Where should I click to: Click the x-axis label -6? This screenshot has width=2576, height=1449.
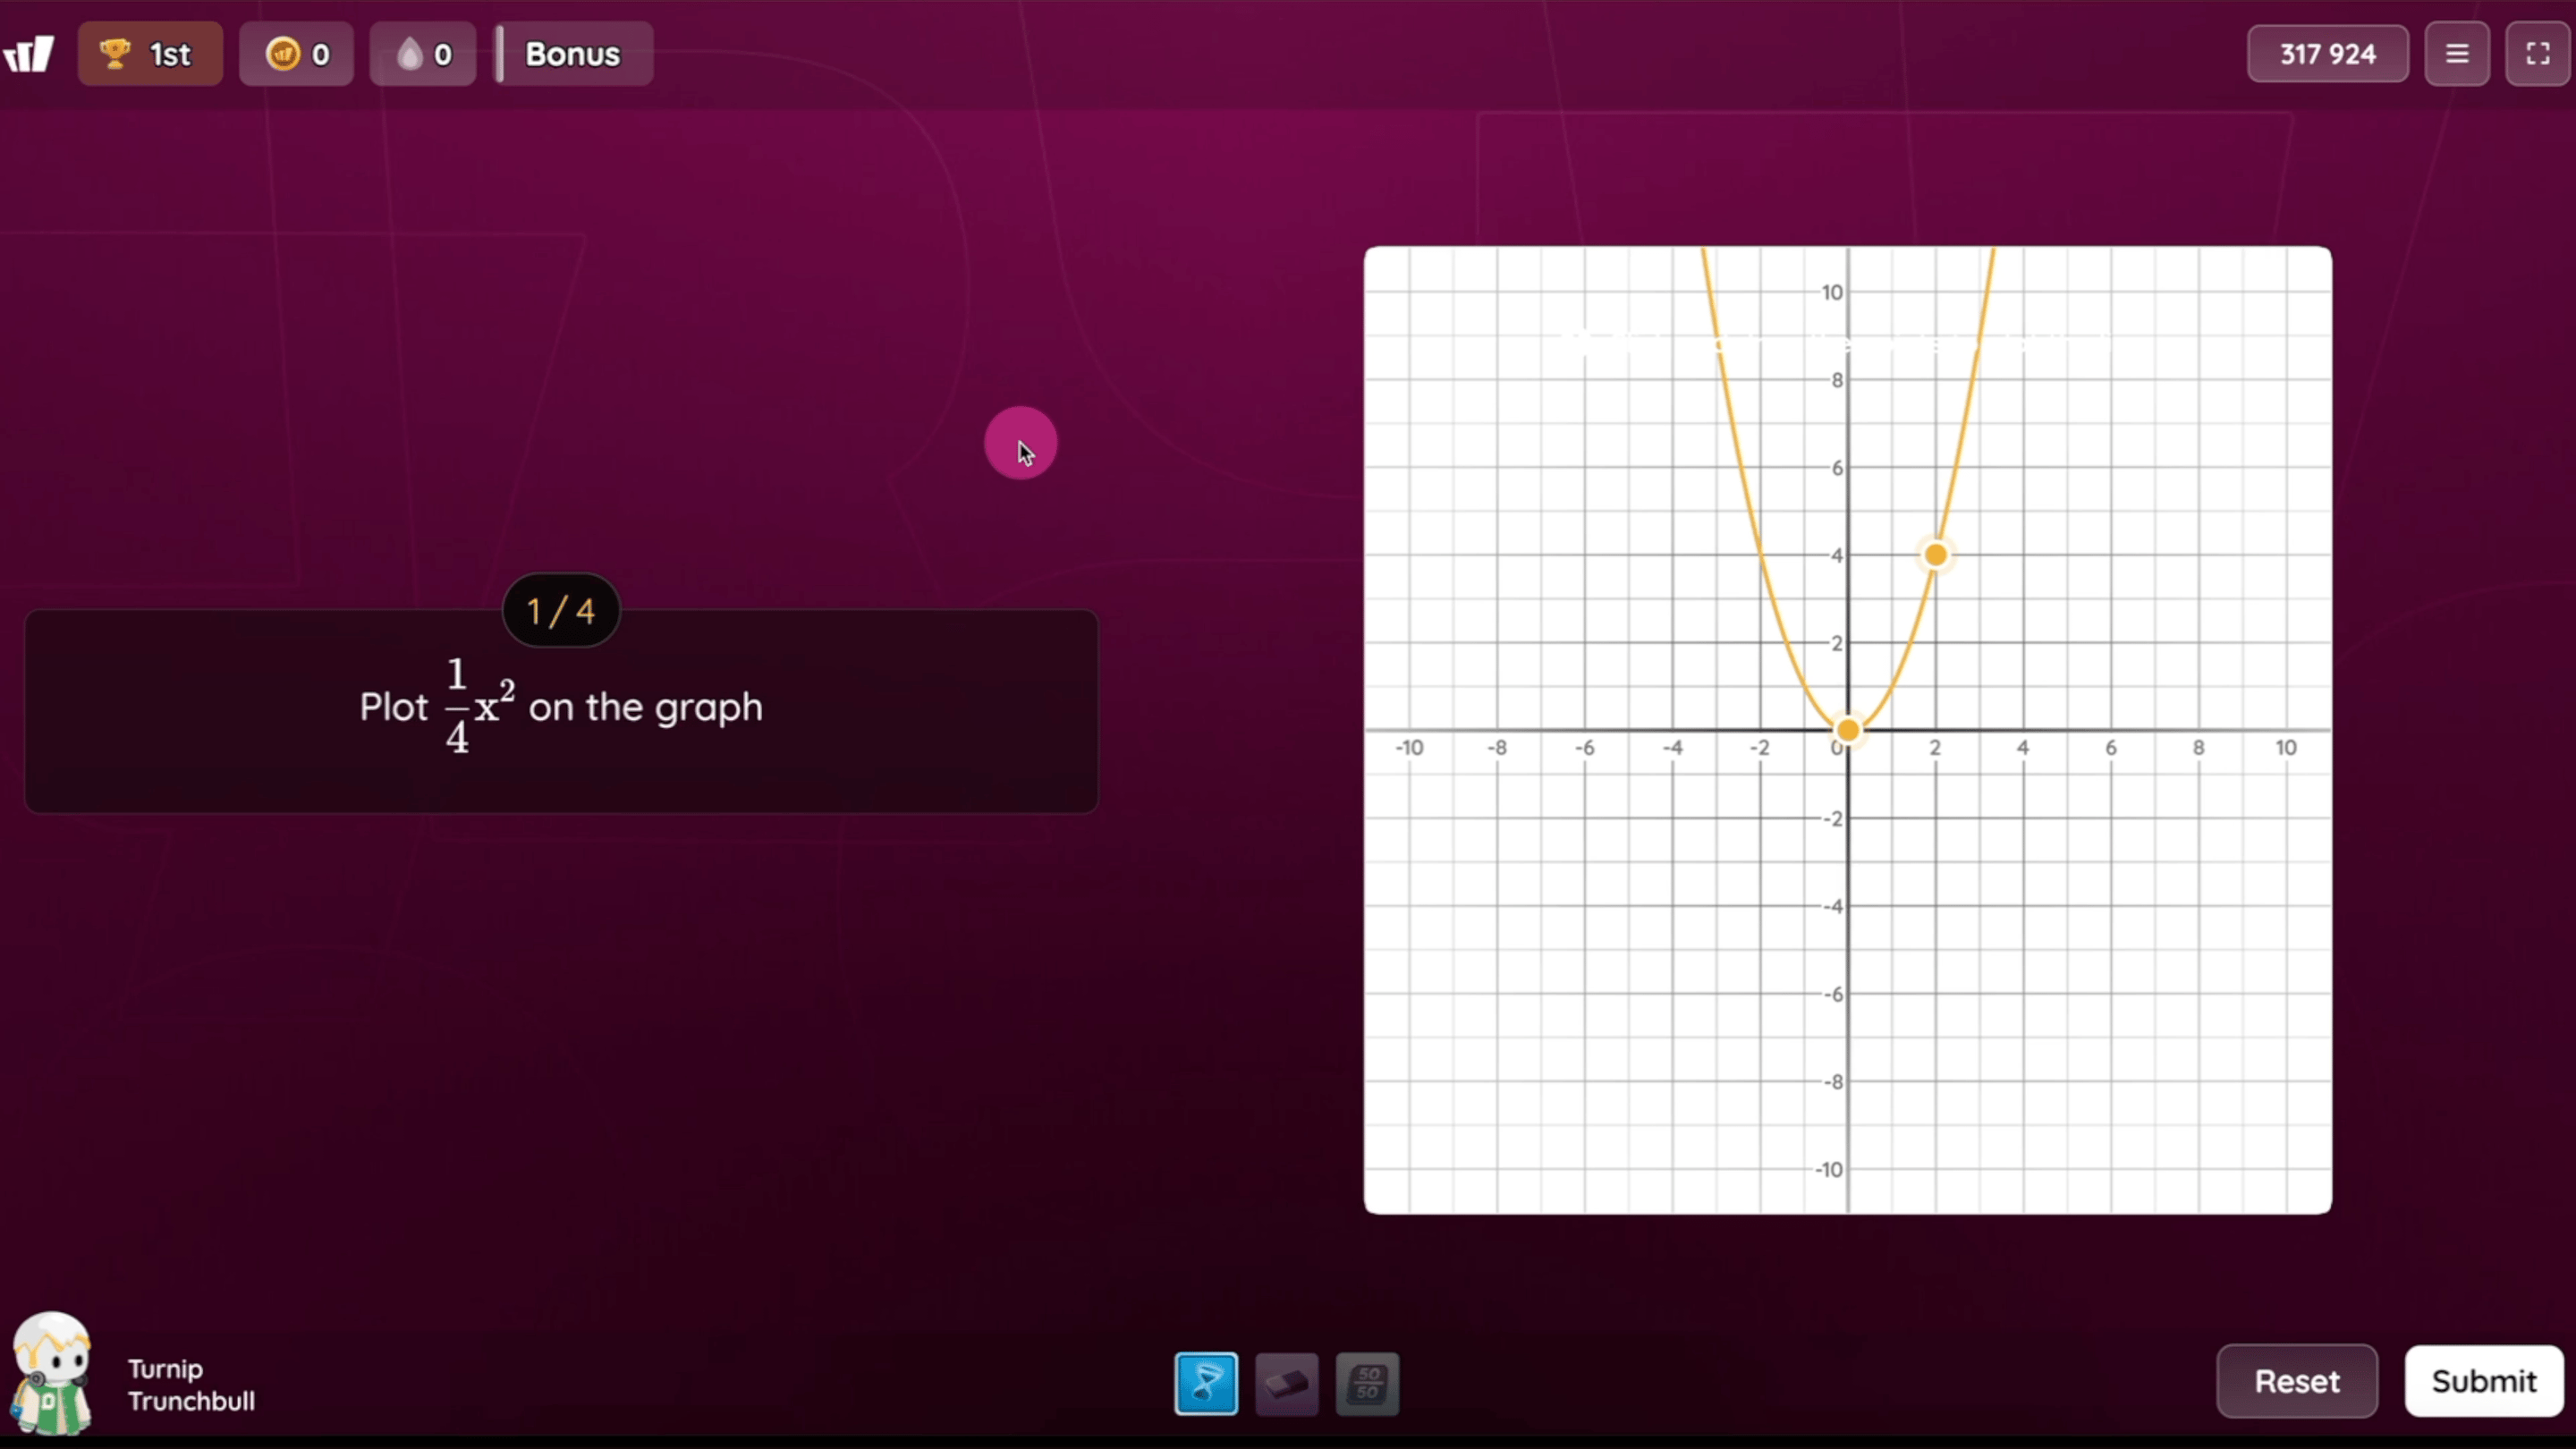point(1585,748)
